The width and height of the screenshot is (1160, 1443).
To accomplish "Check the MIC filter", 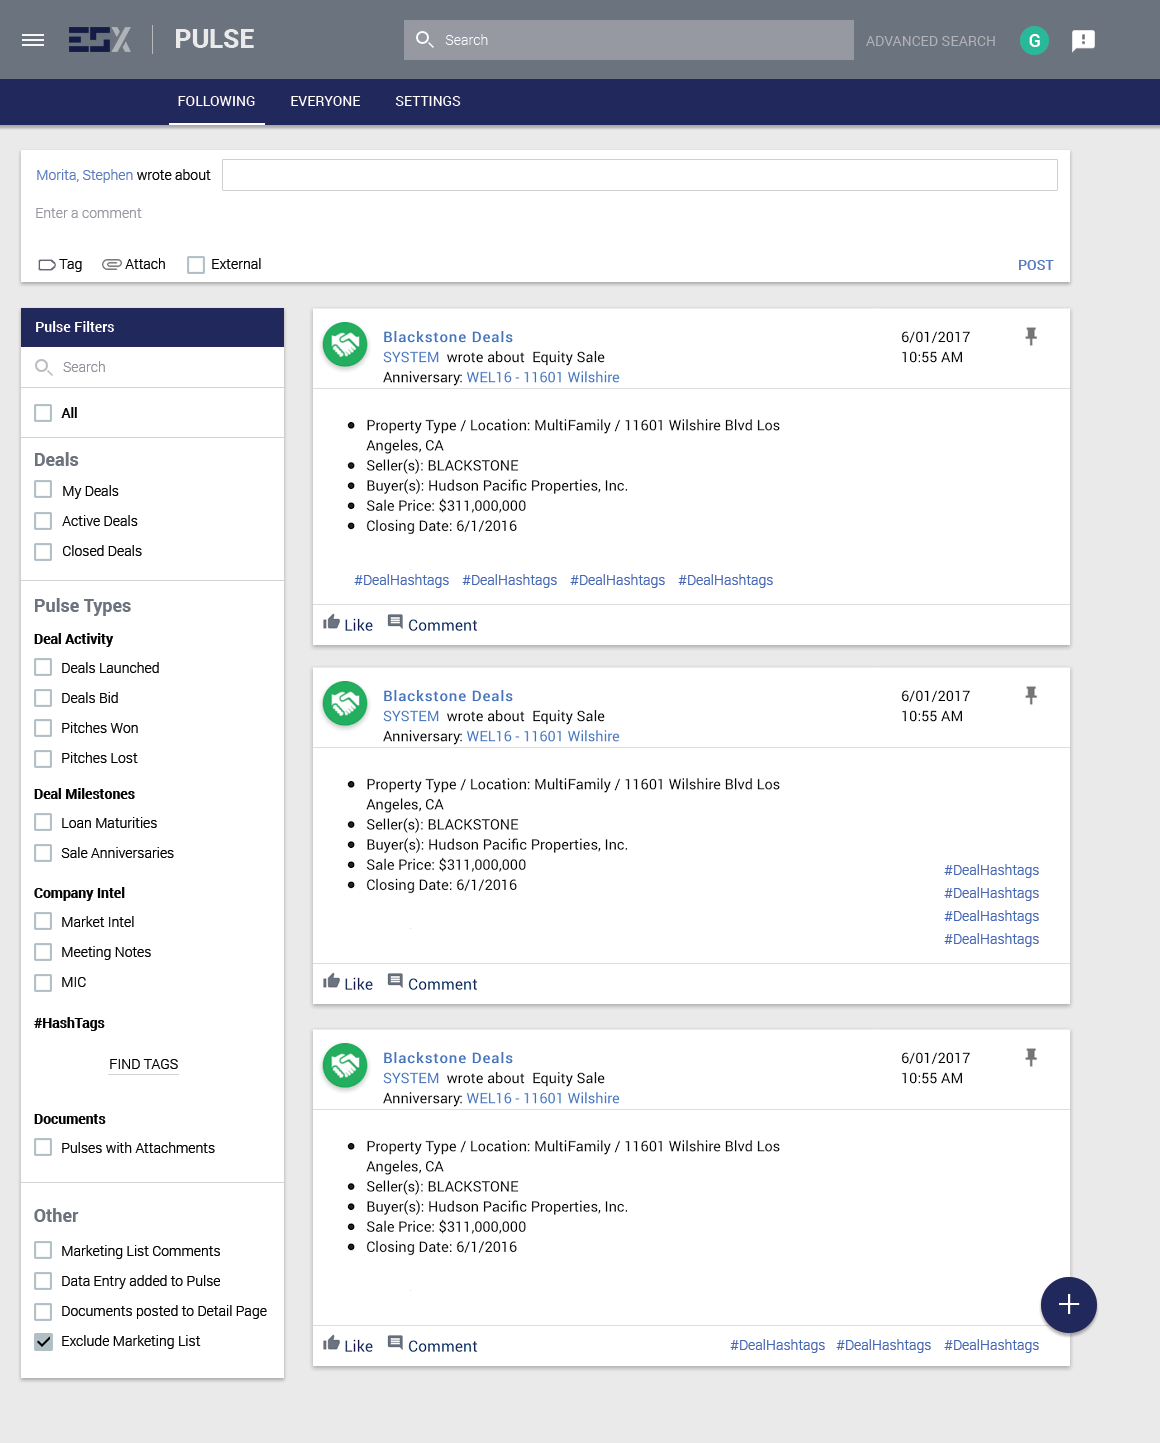I will (x=43, y=982).
